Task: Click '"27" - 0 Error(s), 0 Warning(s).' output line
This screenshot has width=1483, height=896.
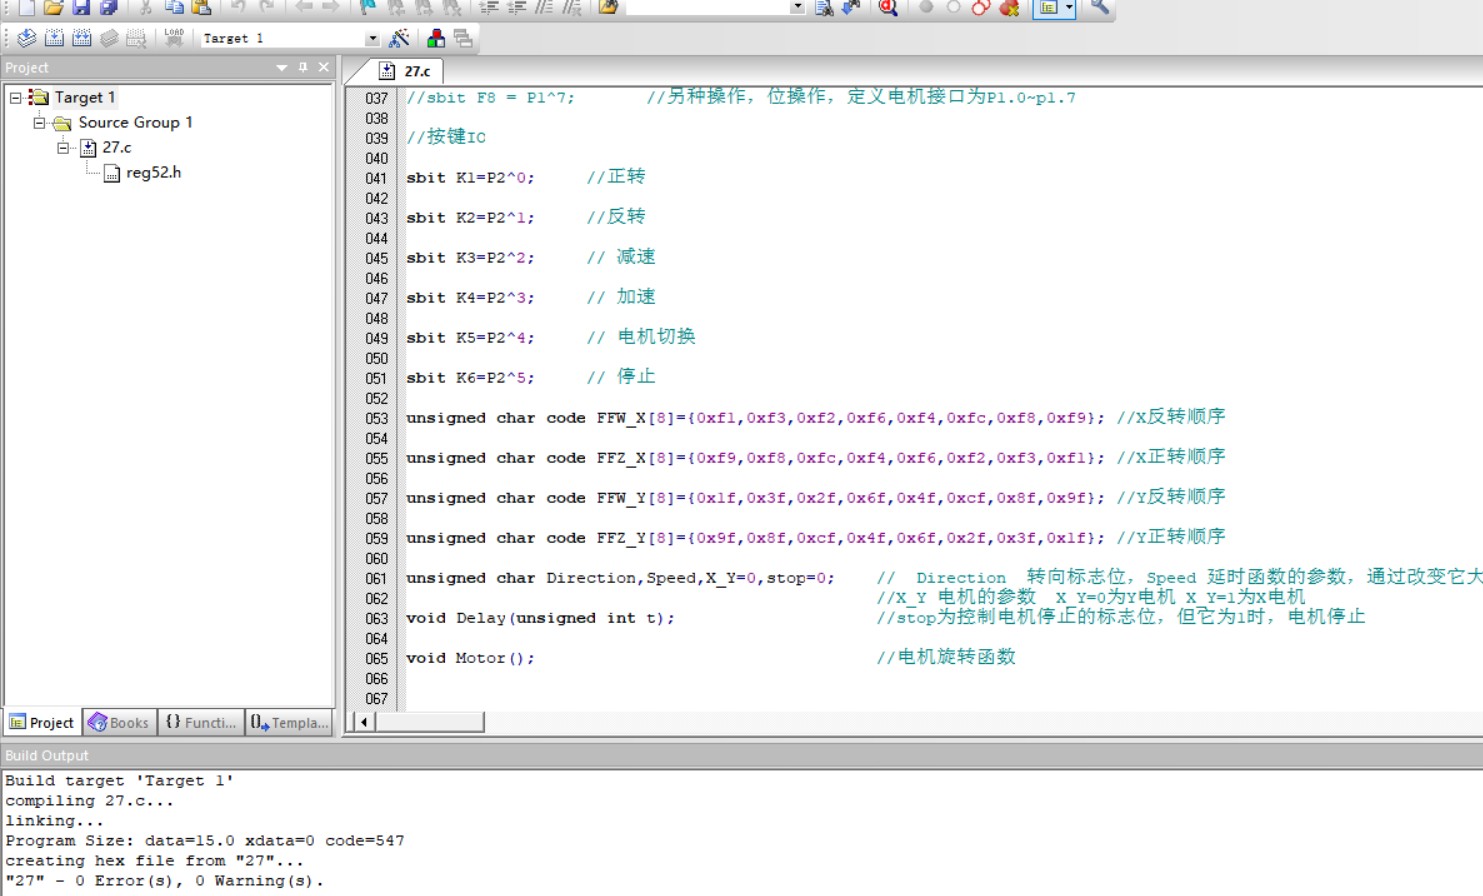Action: pyautogui.click(x=165, y=881)
